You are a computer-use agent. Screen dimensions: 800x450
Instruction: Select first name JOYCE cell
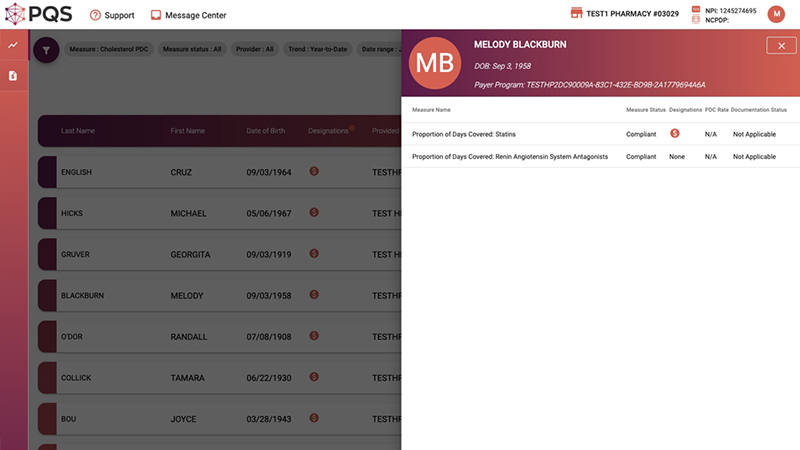[183, 419]
